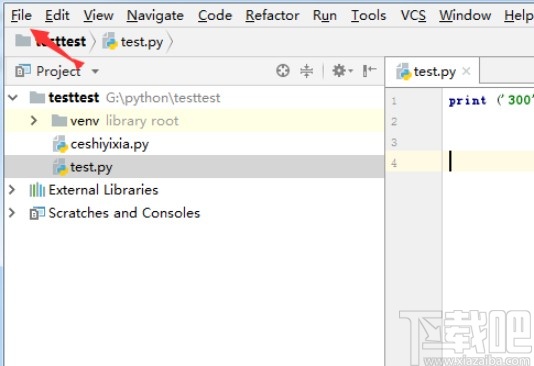Viewport: 534px width, 366px height.
Task: Open the Project panel gear settings icon
Action: point(342,71)
